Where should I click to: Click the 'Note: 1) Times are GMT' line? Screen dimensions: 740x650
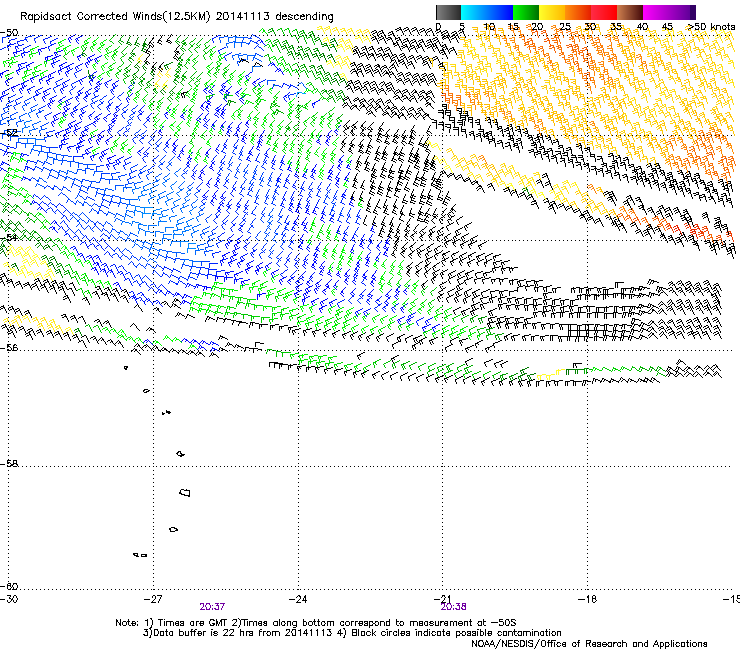click(x=316, y=623)
